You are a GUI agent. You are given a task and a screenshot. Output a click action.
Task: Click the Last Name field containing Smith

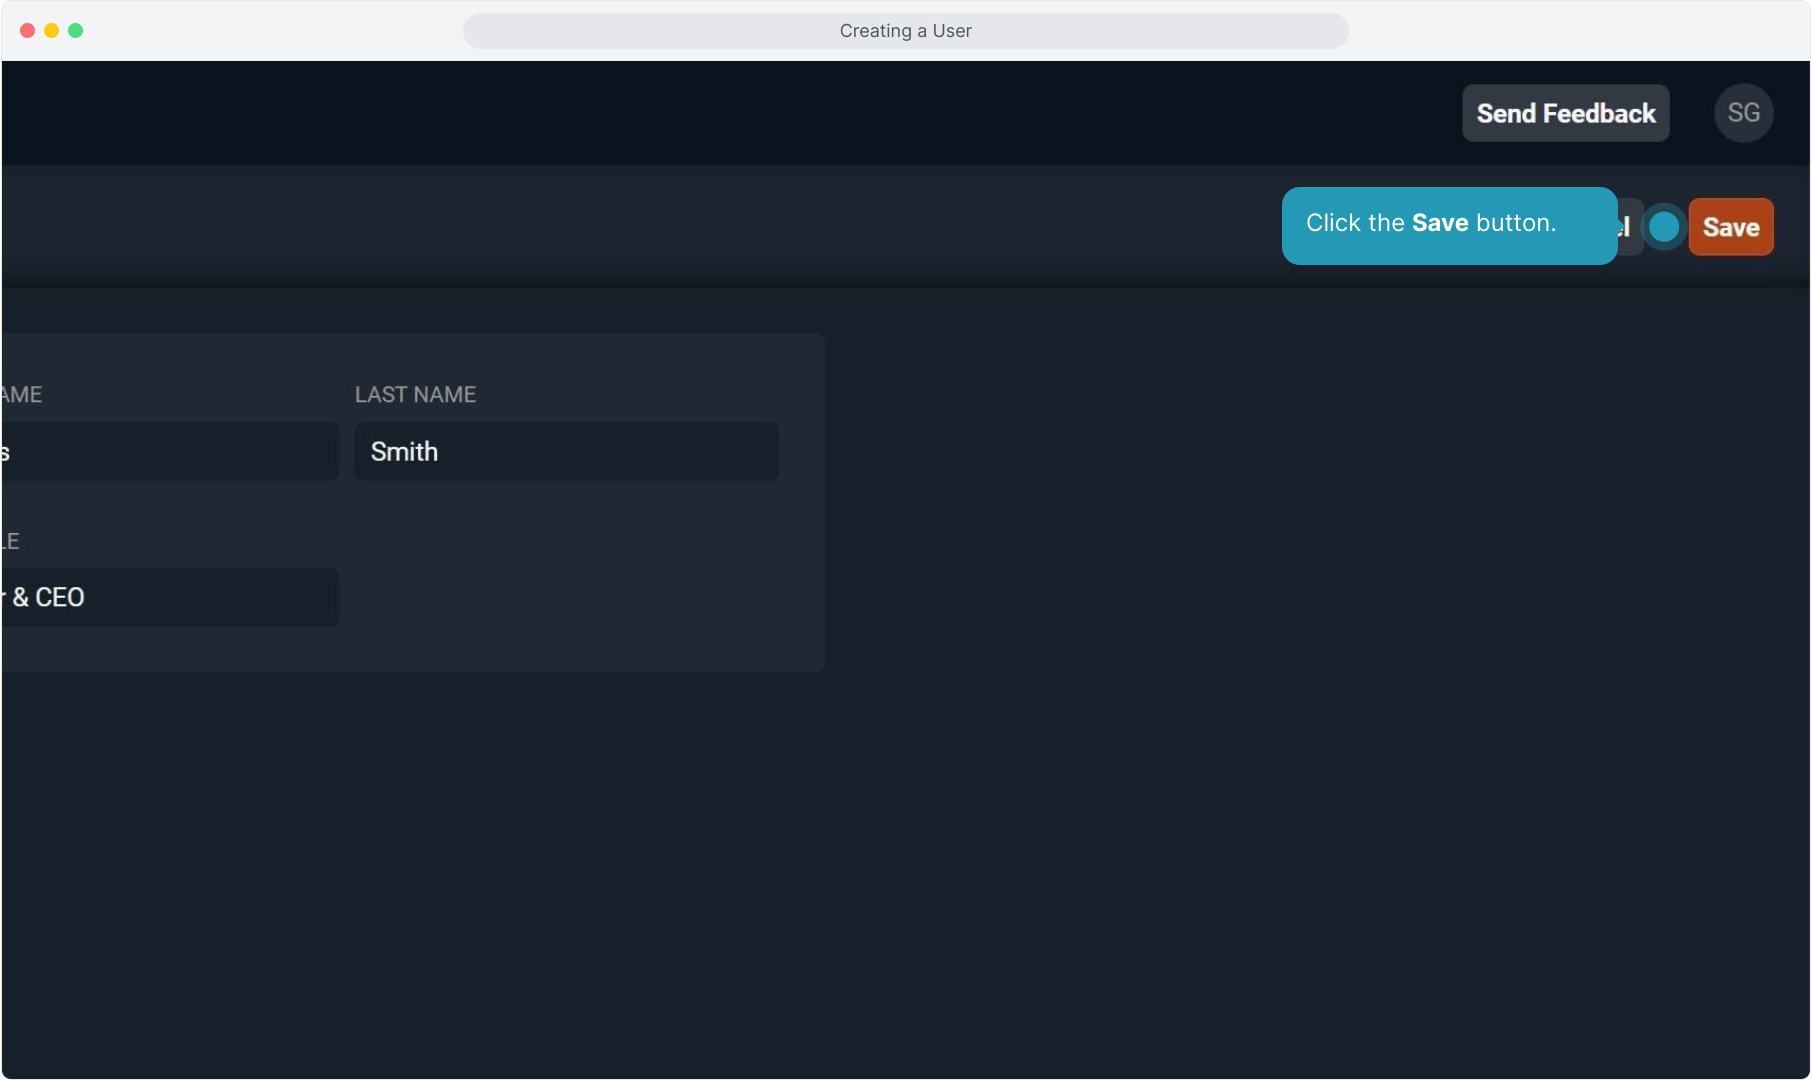pos(566,452)
